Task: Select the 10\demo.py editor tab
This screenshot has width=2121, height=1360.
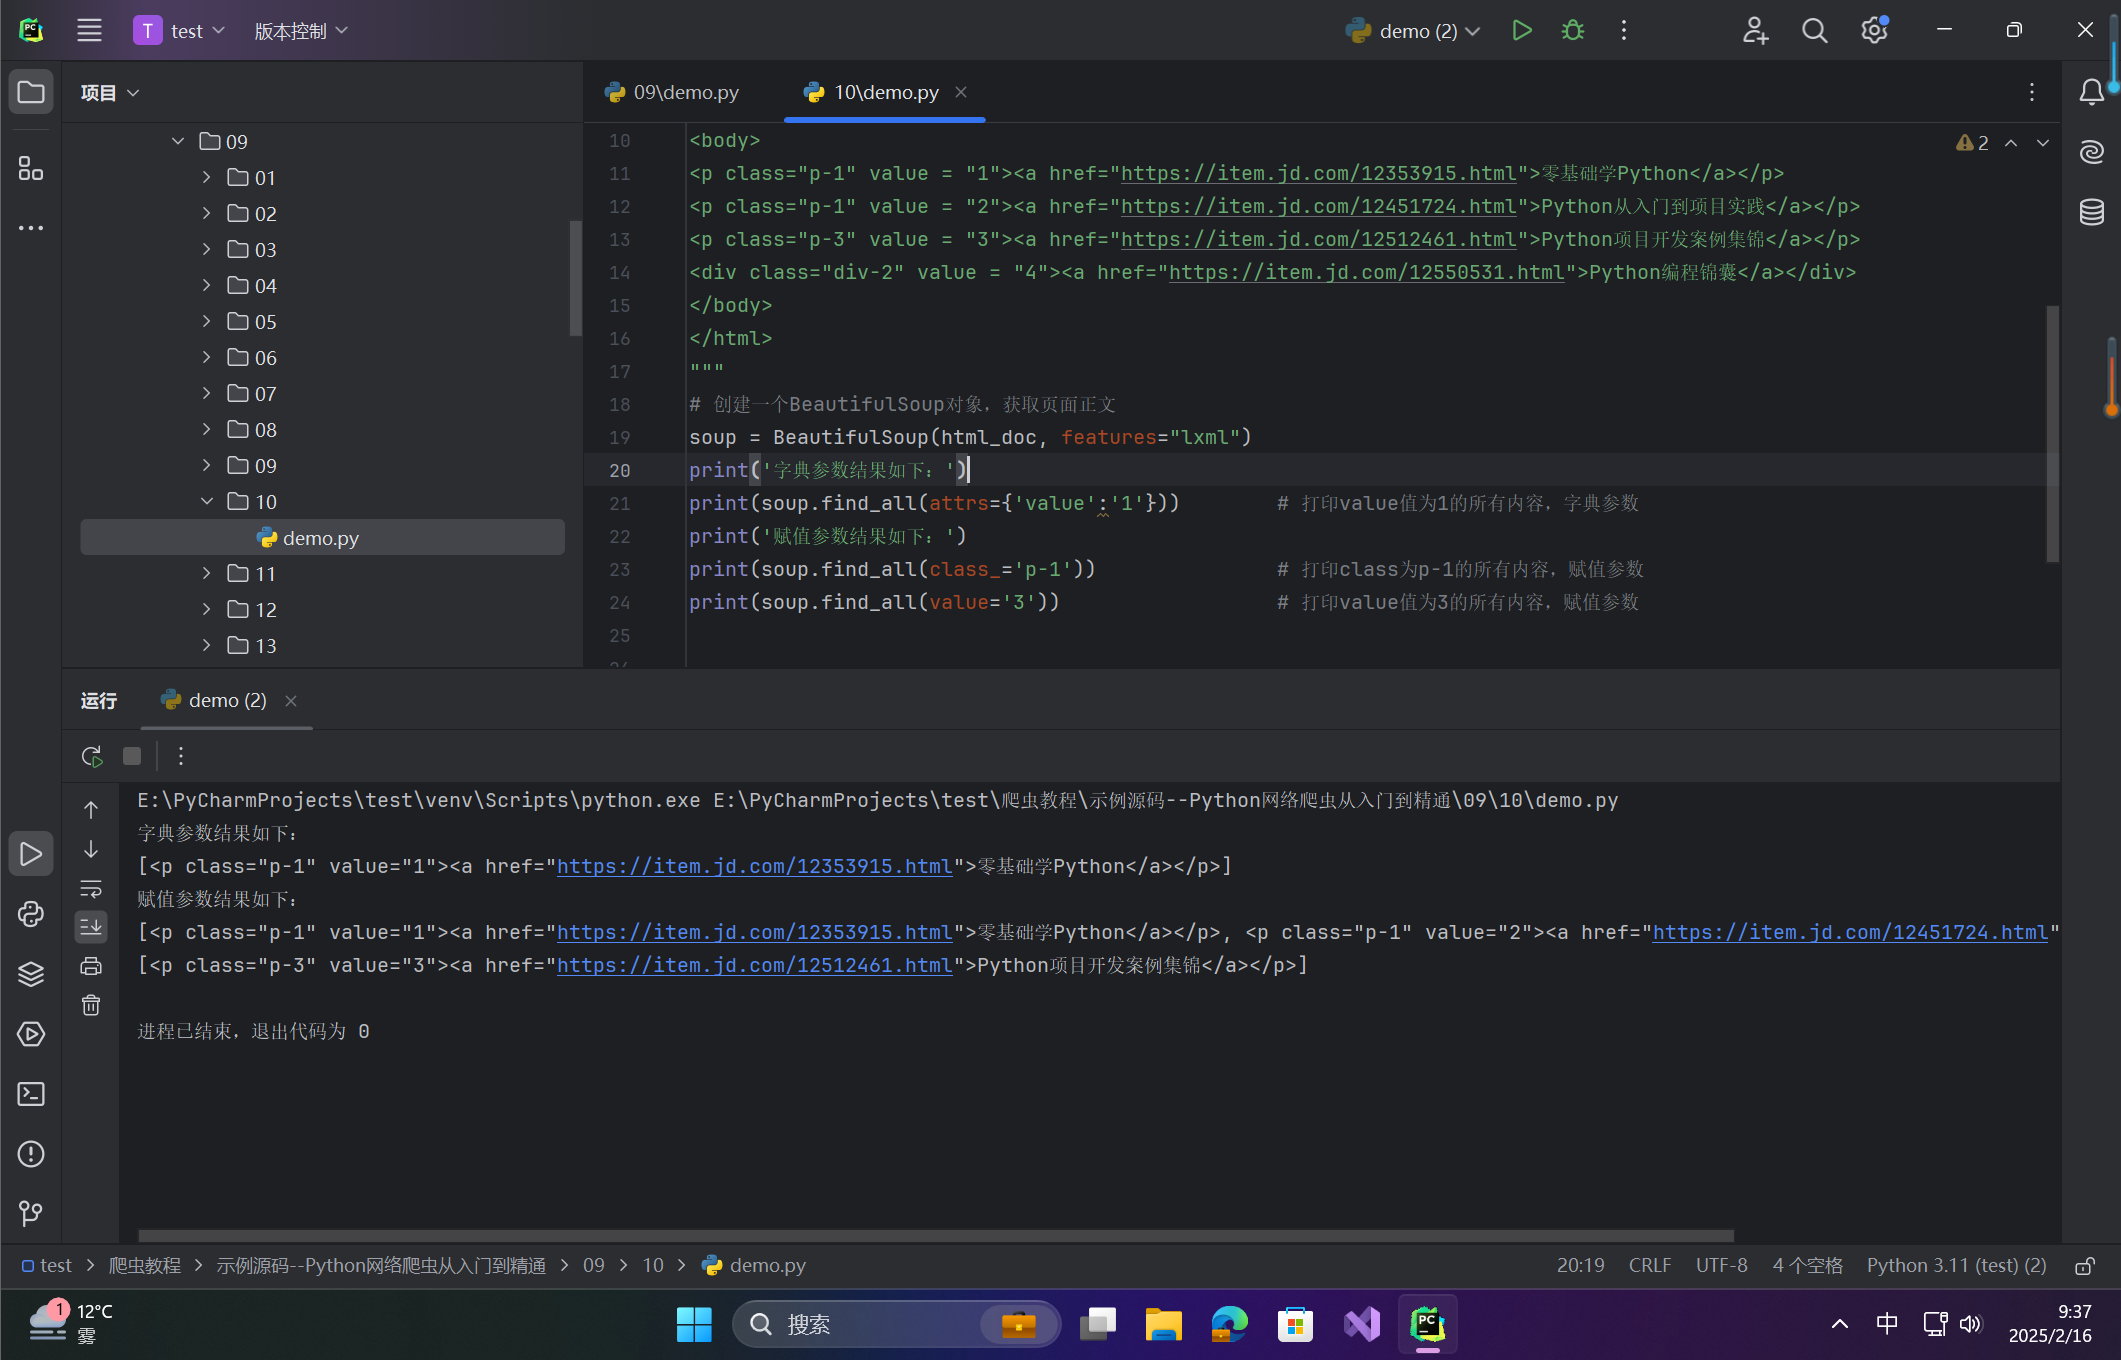Action: click(x=871, y=92)
